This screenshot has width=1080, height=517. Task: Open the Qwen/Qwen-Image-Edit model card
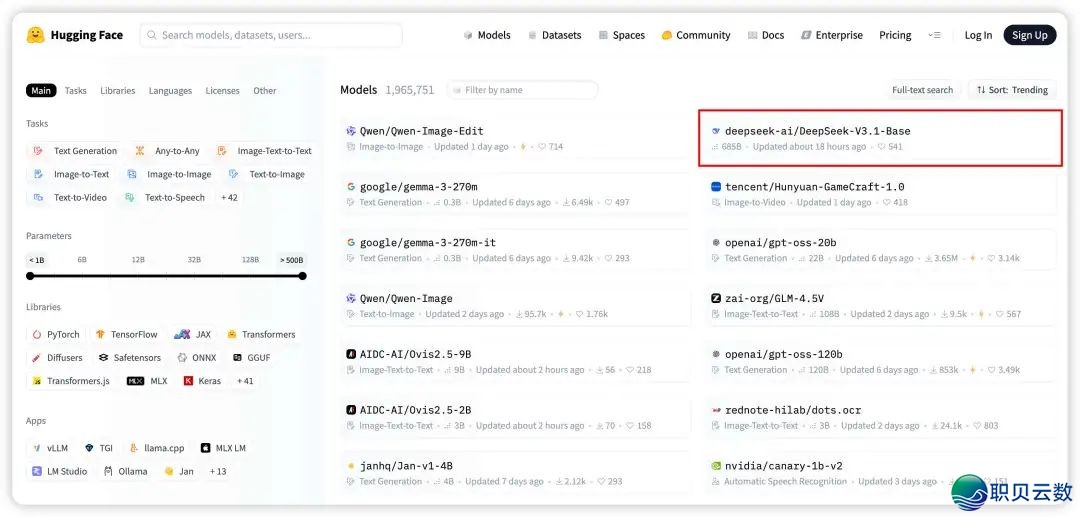[x=515, y=138]
